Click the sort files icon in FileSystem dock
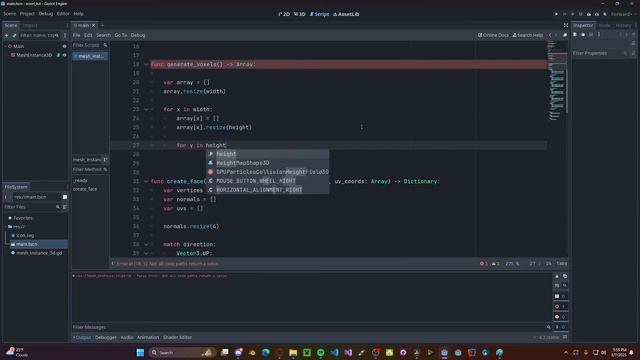Screen dimensions: 640x360 (64, 207)
